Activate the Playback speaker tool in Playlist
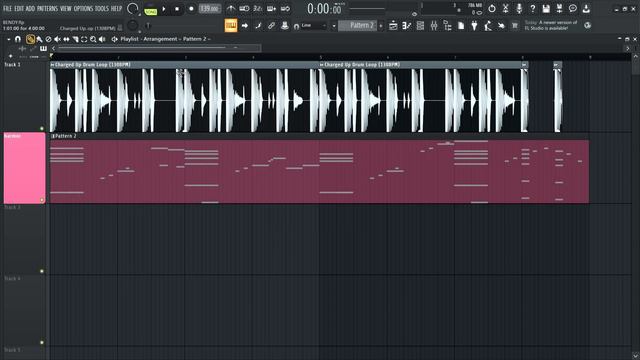 (x=102, y=39)
